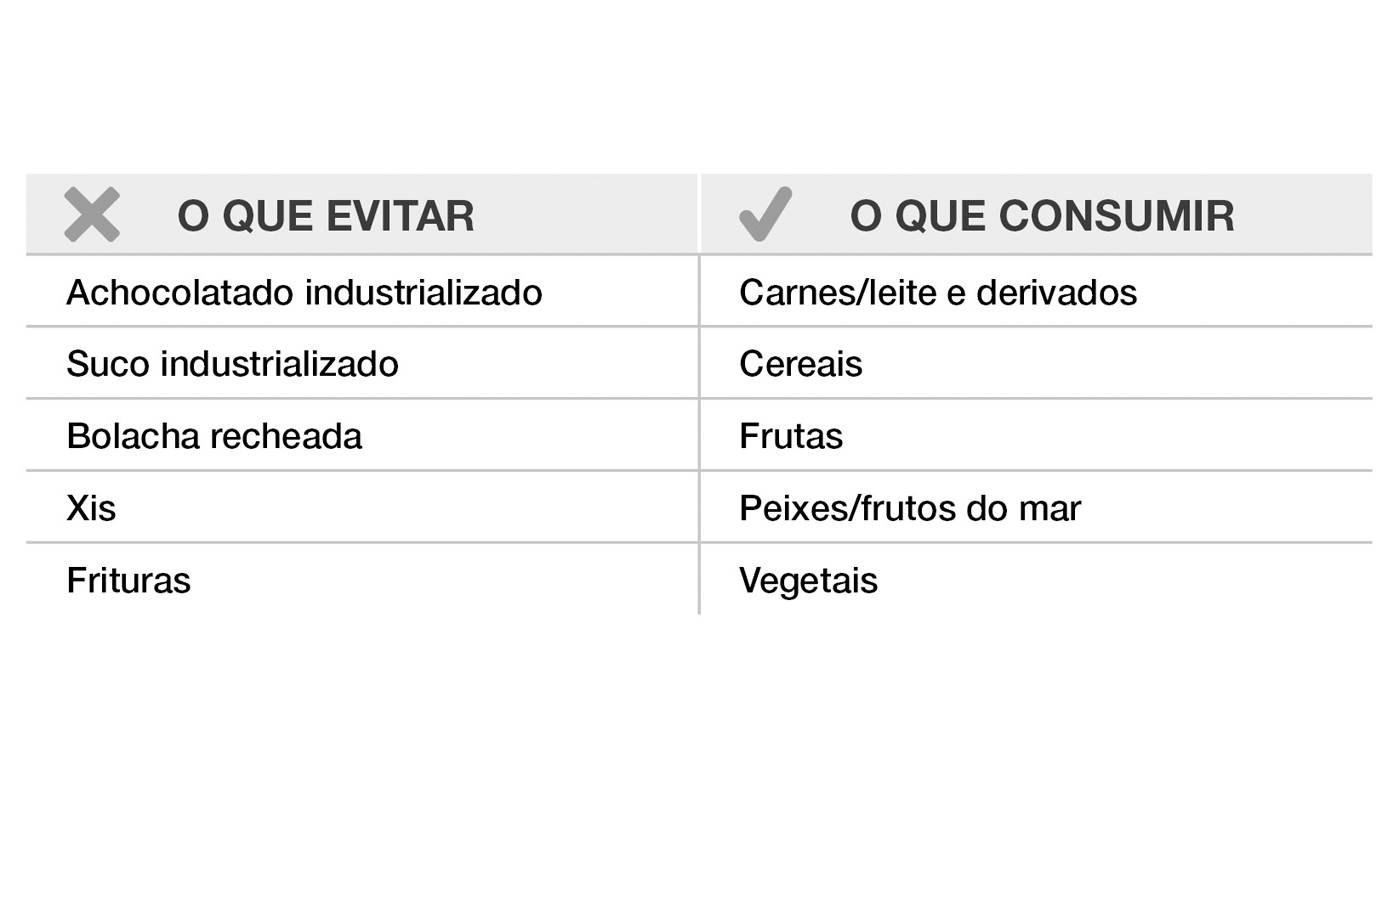Select the Xis entry
The height and width of the screenshot is (900, 1400).
91,509
